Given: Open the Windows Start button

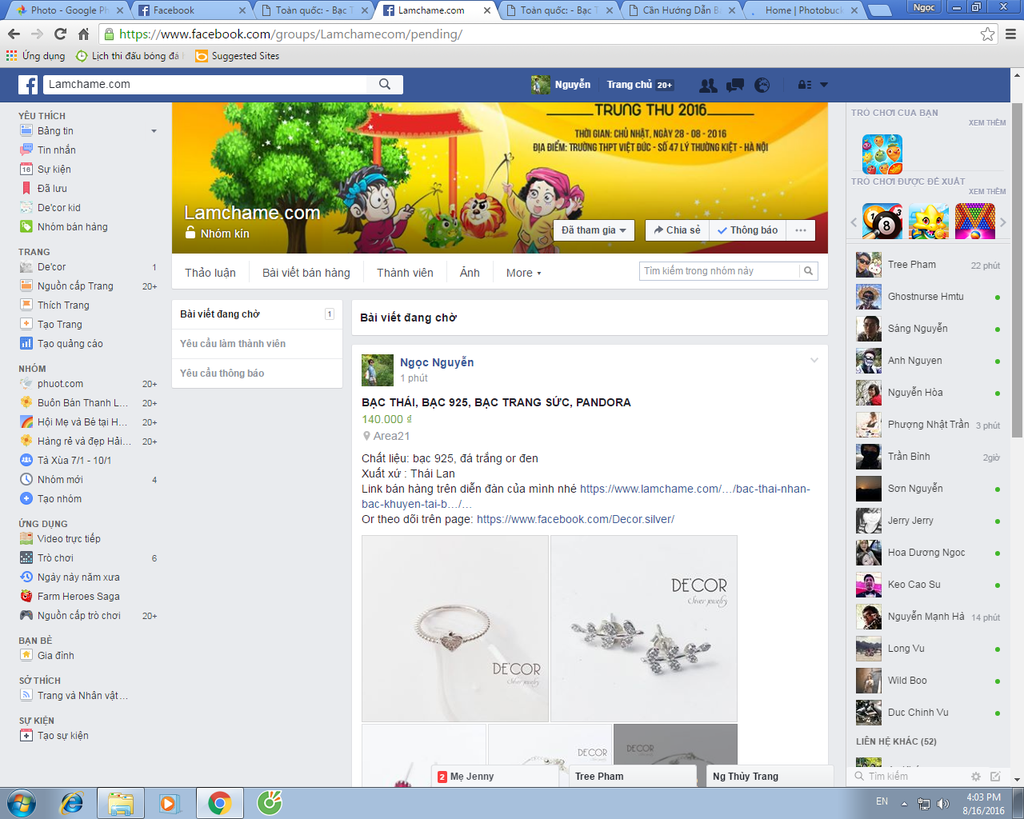Looking at the screenshot, I should click(21, 803).
